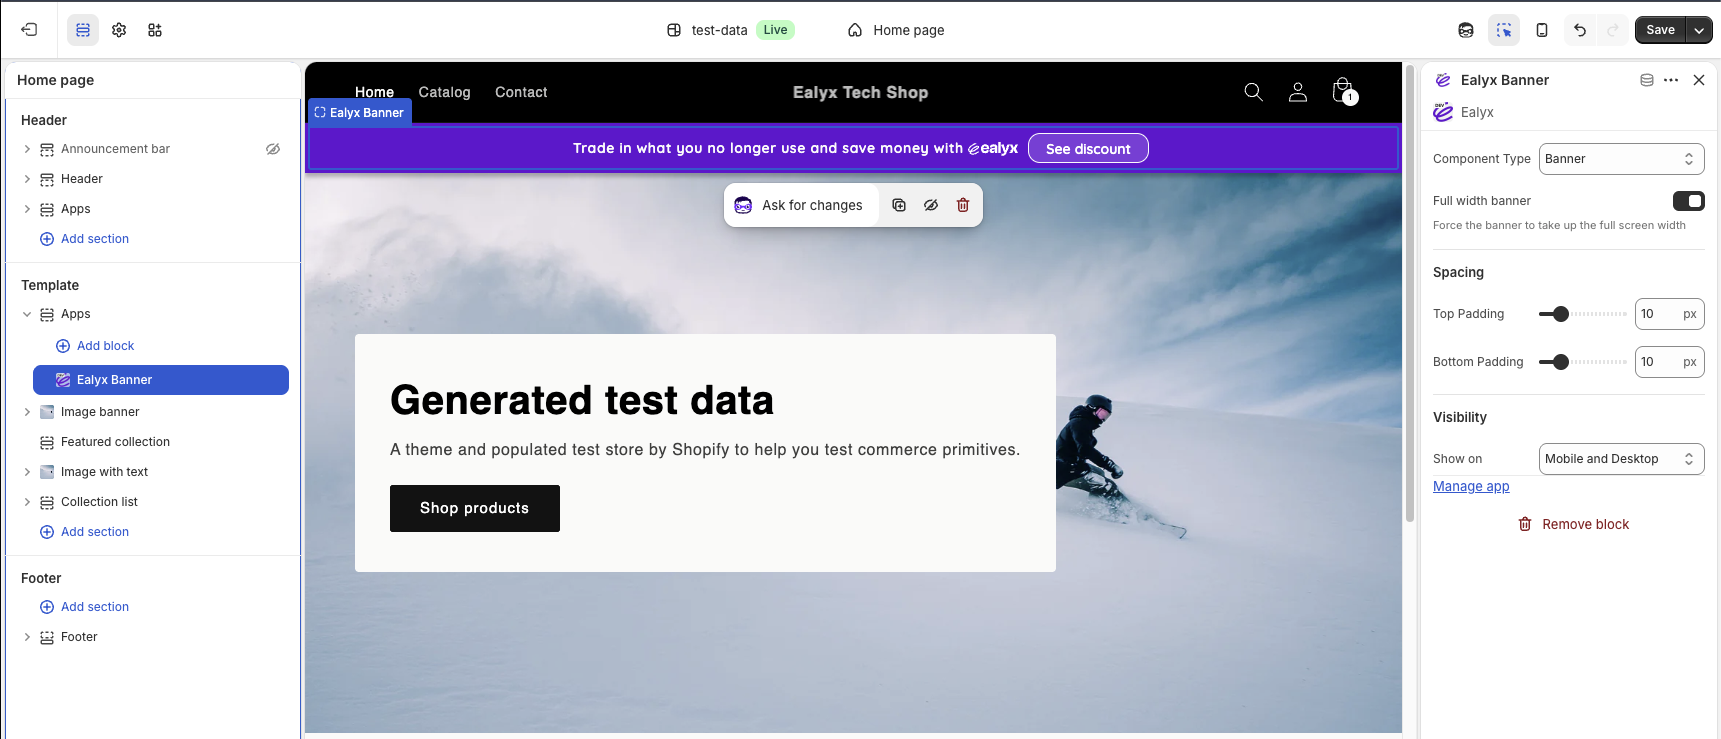This screenshot has height=739, width=1721.
Task: Open the Show on visibility dropdown
Action: pos(1620,459)
